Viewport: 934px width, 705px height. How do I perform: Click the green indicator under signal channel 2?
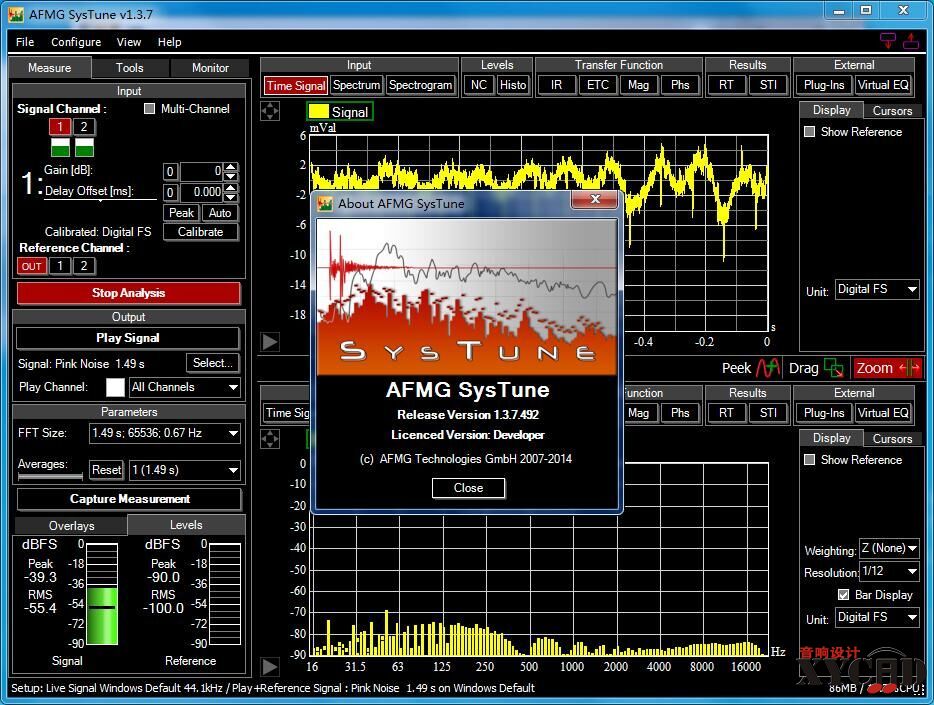click(84, 147)
